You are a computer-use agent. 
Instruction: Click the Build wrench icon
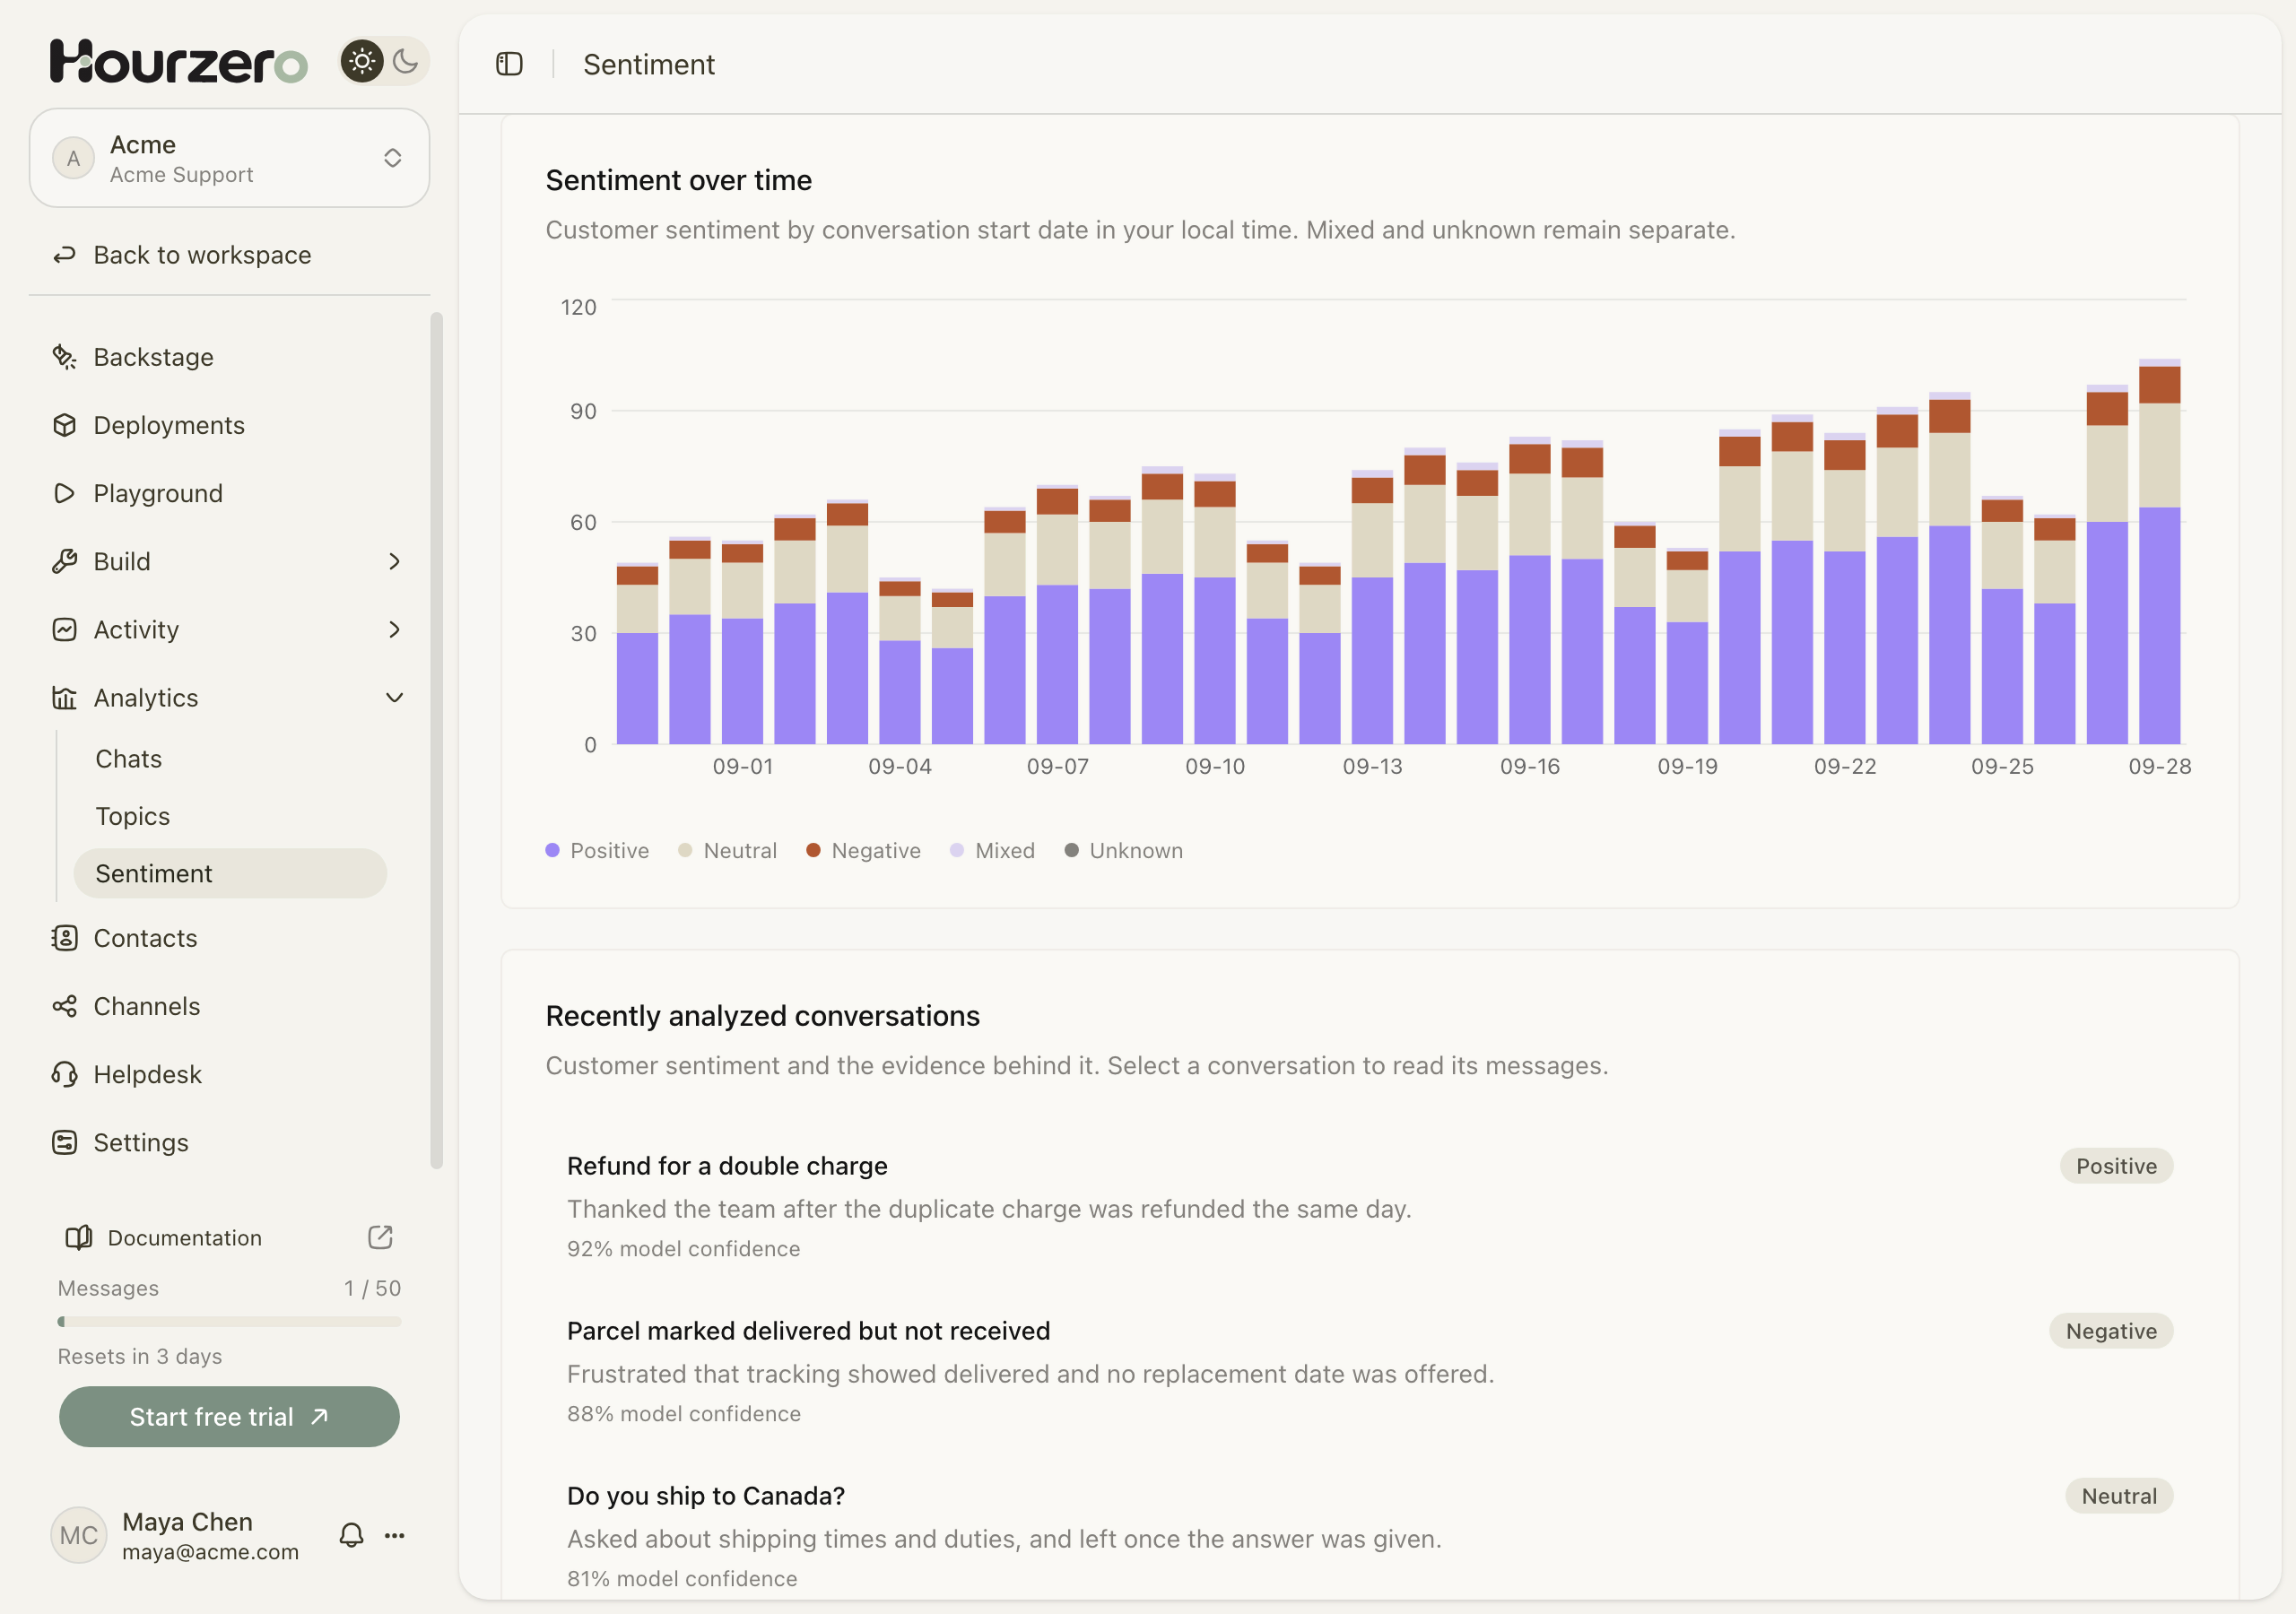pos(65,561)
